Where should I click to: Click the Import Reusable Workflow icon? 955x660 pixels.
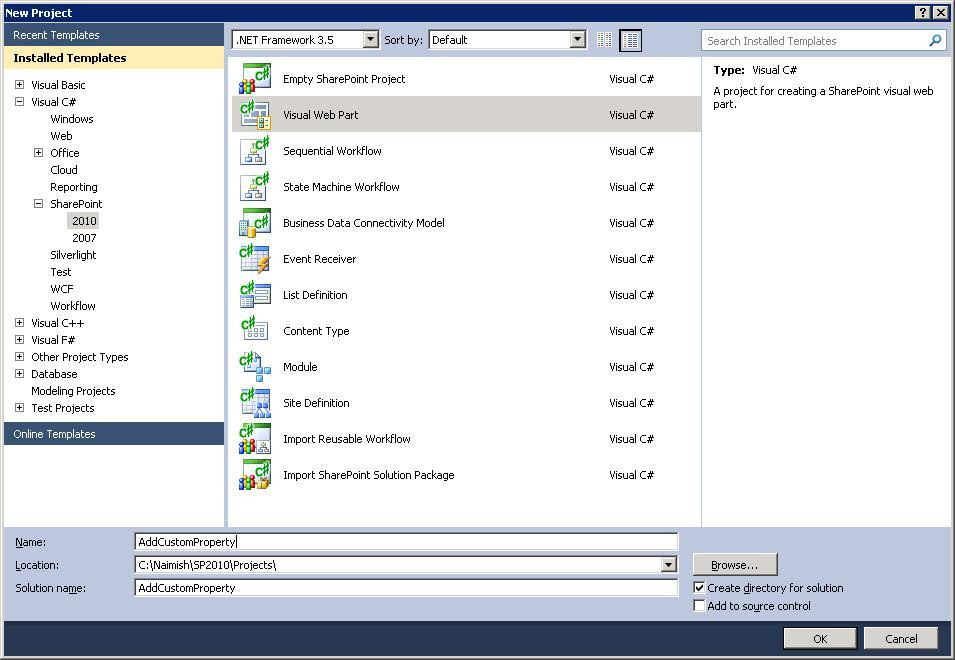255,438
